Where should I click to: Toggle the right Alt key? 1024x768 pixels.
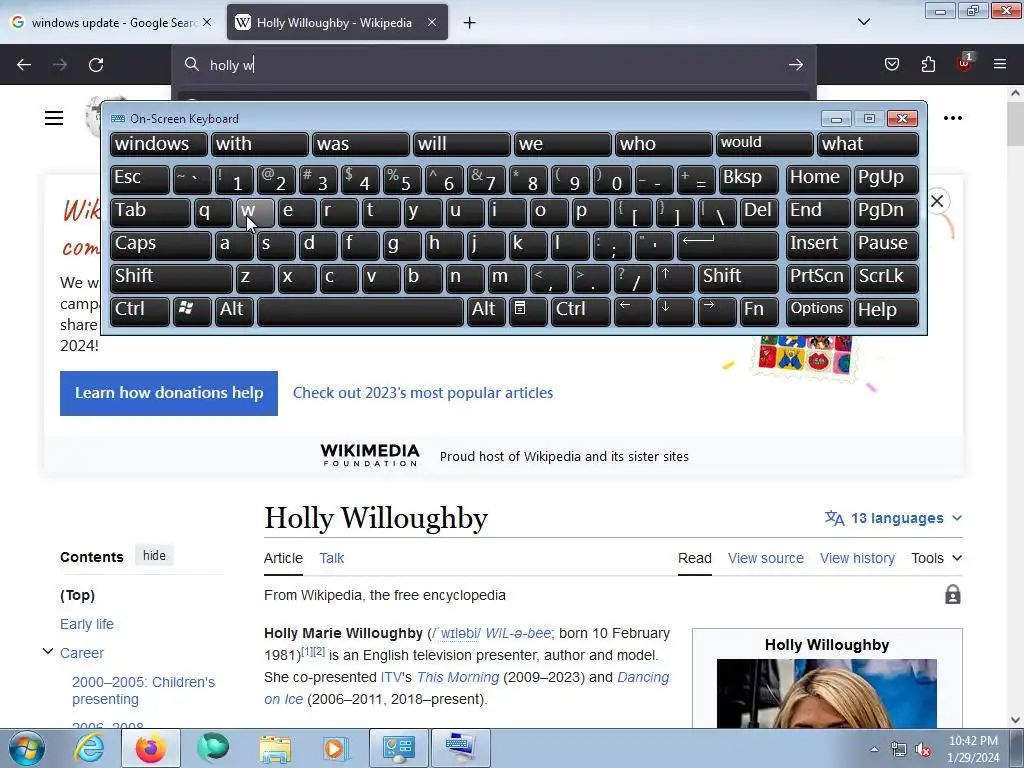point(486,310)
